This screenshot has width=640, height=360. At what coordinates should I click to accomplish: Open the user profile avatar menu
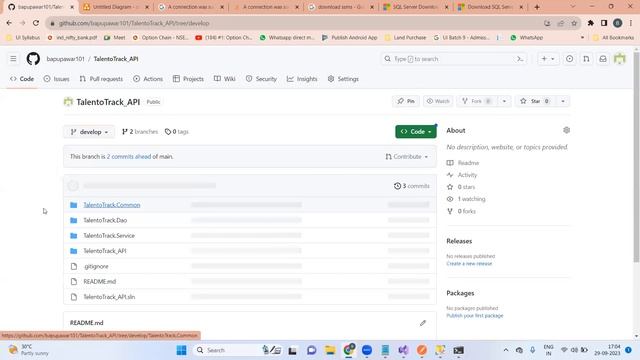click(x=620, y=59)
